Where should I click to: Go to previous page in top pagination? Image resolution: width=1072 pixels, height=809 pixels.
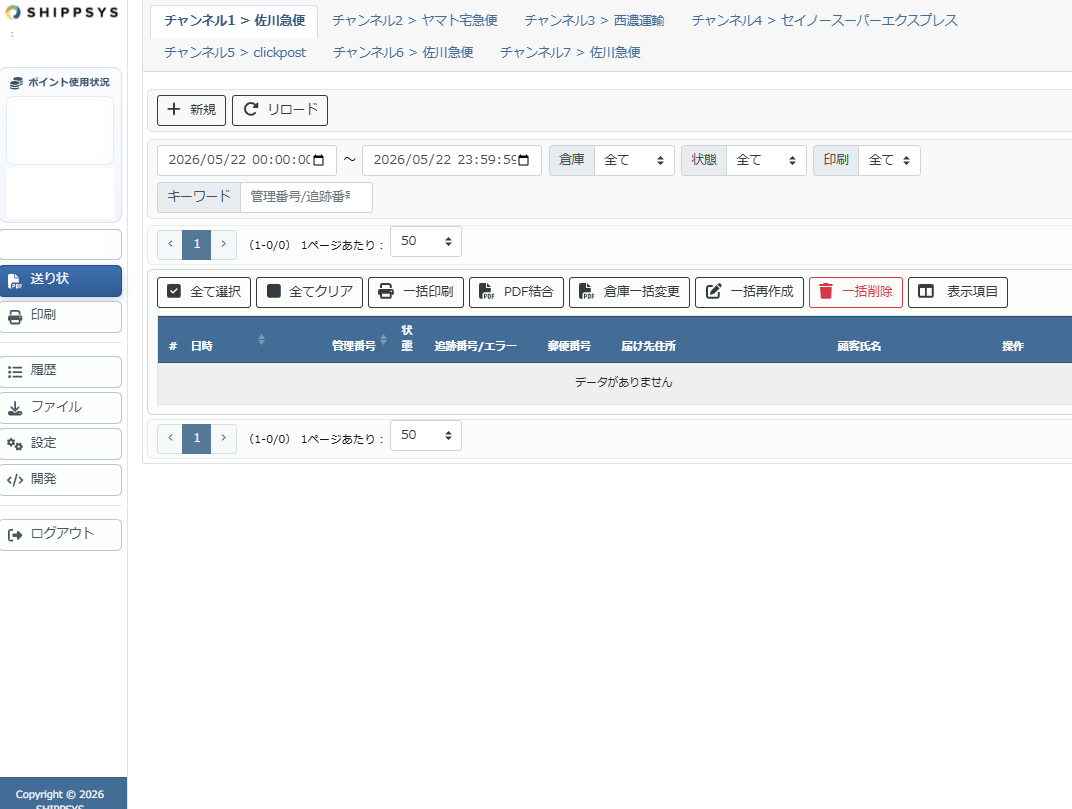point(170,244)
